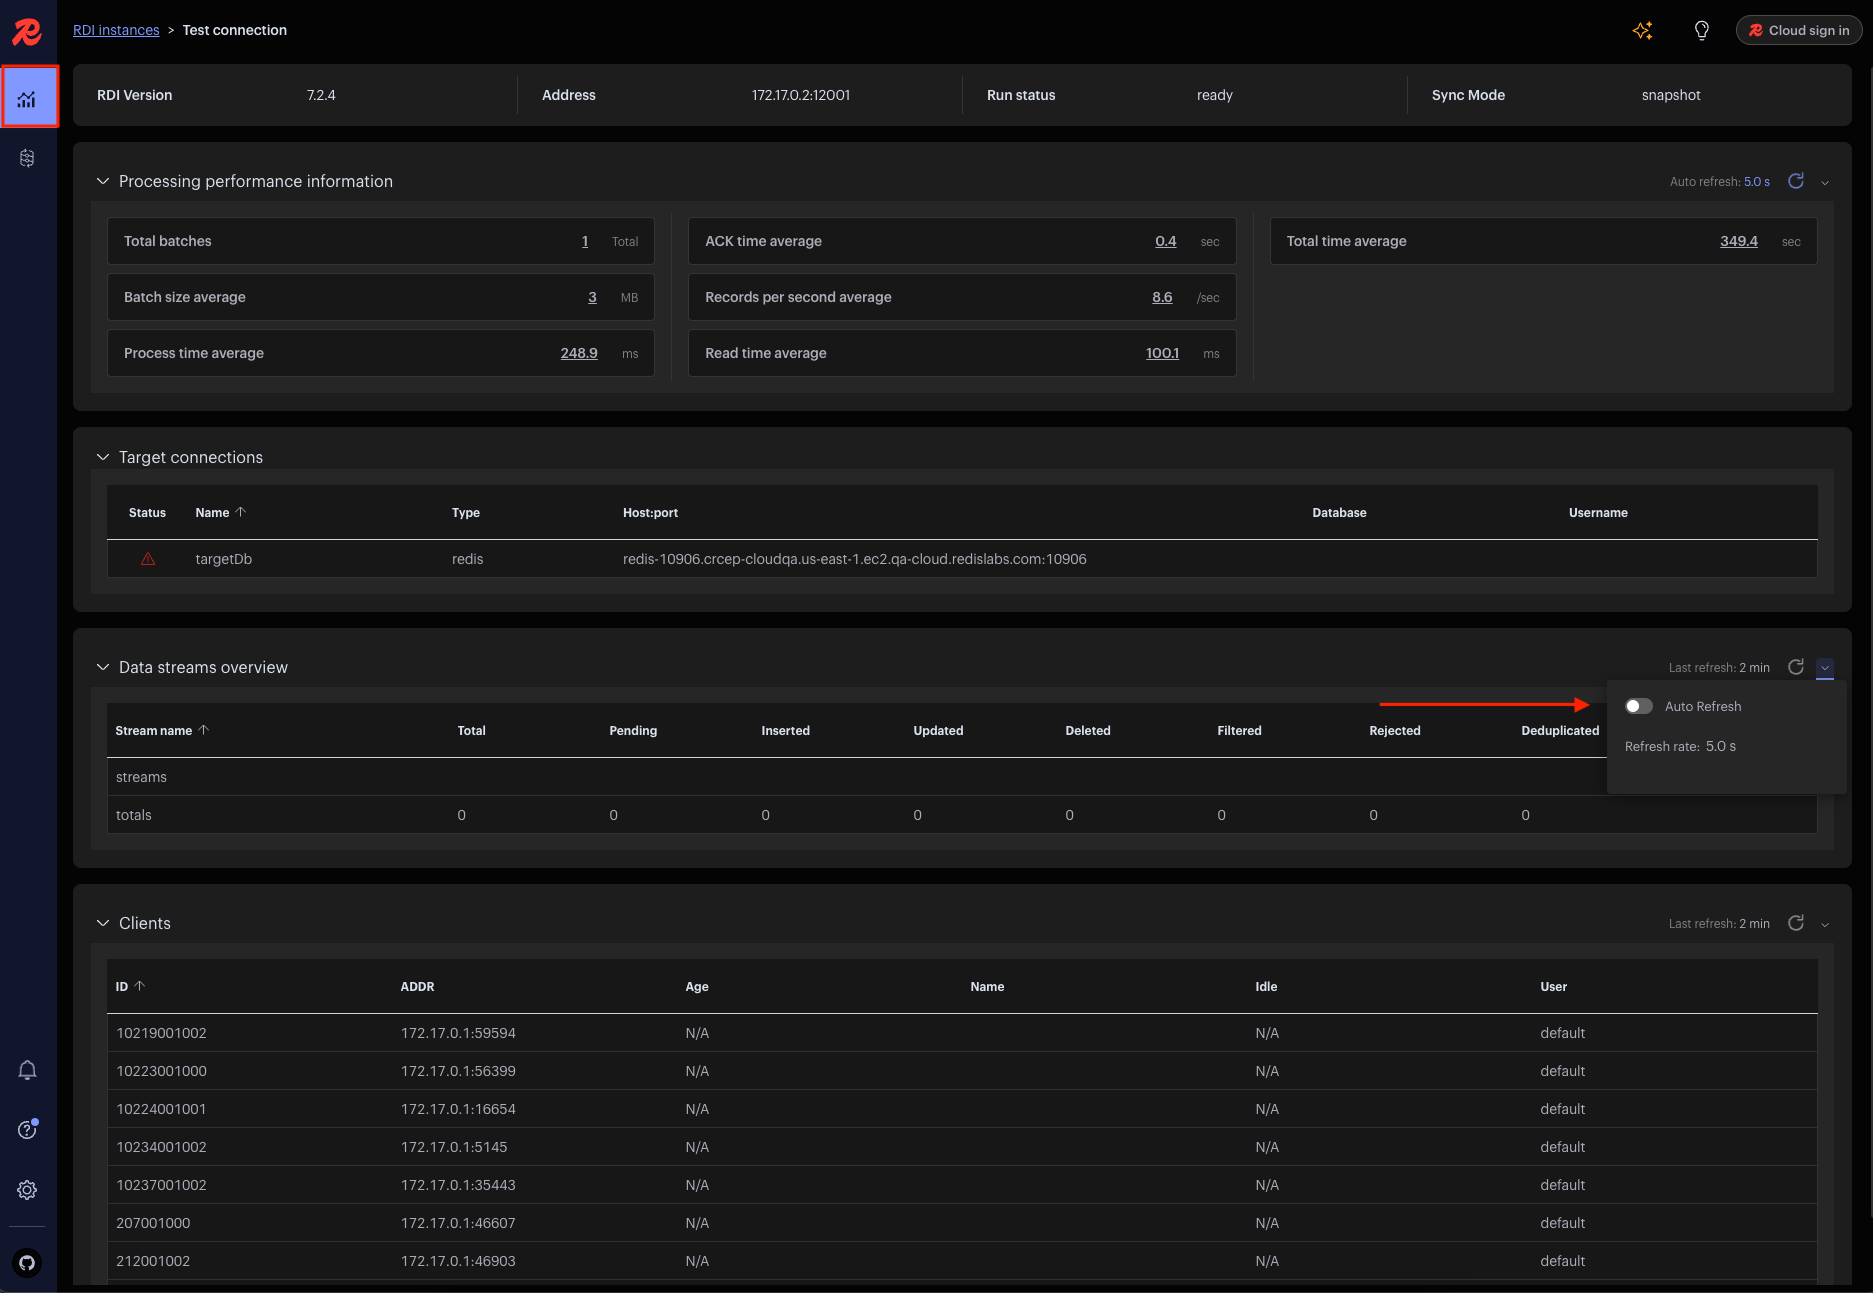
Task: Click the Cloud sign in button
Action: tap(1798, 30)
